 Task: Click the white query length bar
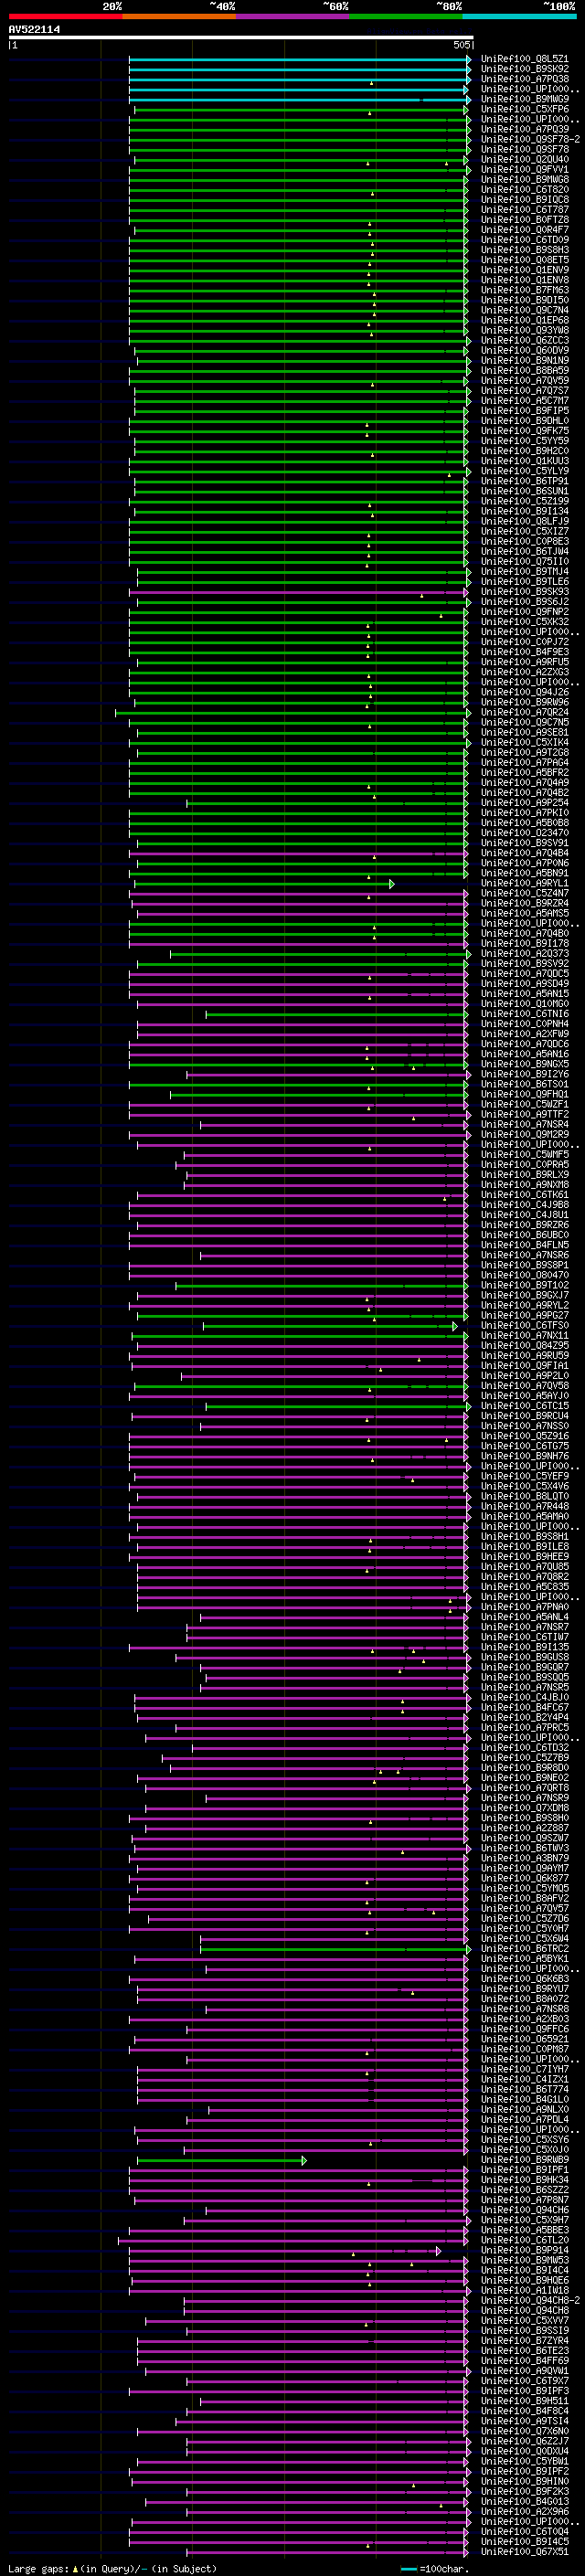(x=241, y=37)
